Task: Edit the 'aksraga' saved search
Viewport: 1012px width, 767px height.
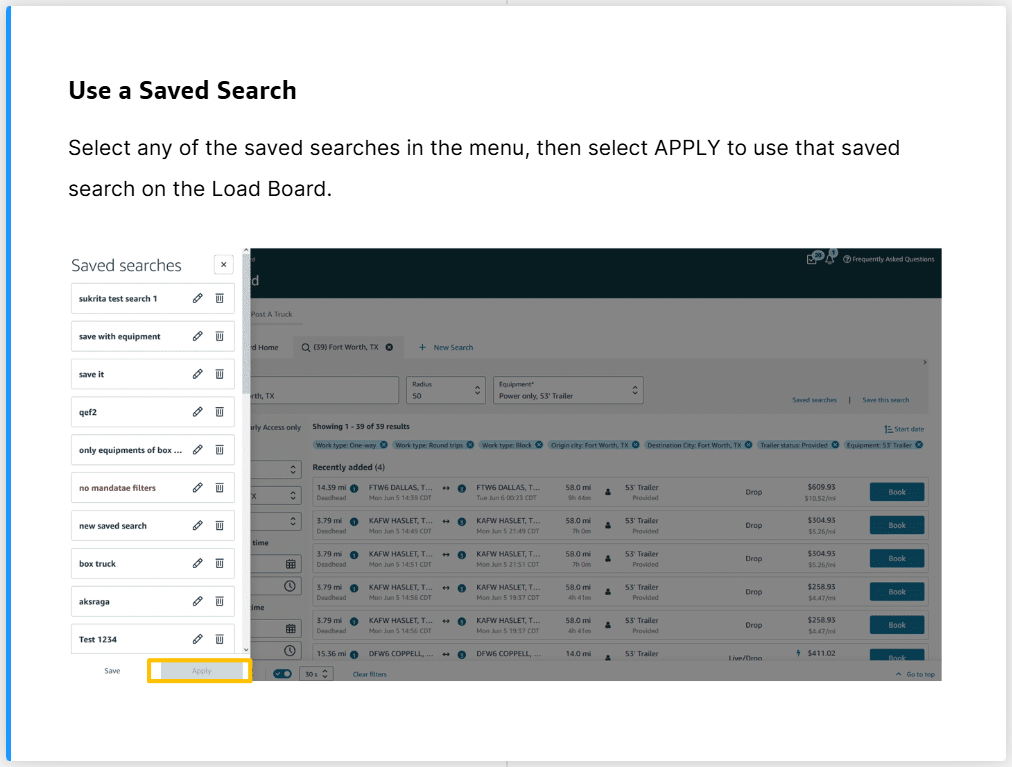Action: [198, 601]
